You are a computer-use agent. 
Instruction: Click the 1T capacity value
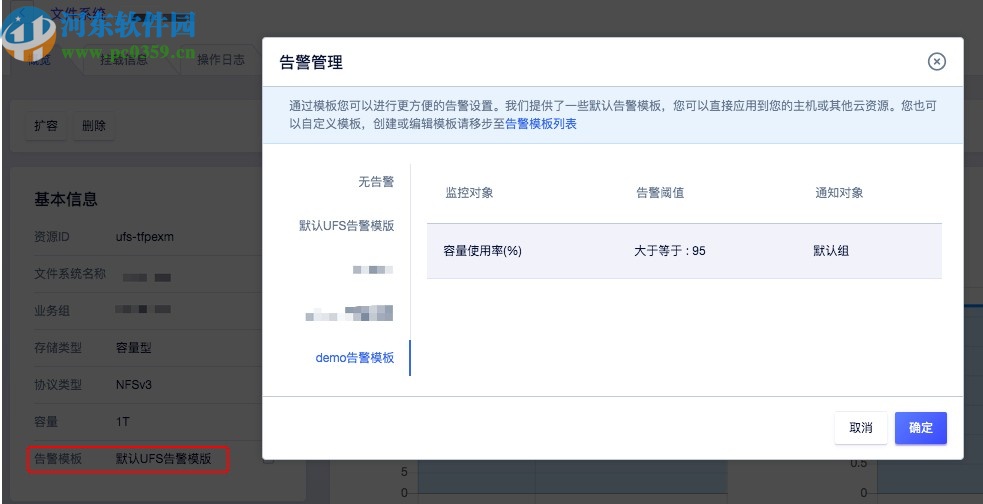click(x=122, y=421)
